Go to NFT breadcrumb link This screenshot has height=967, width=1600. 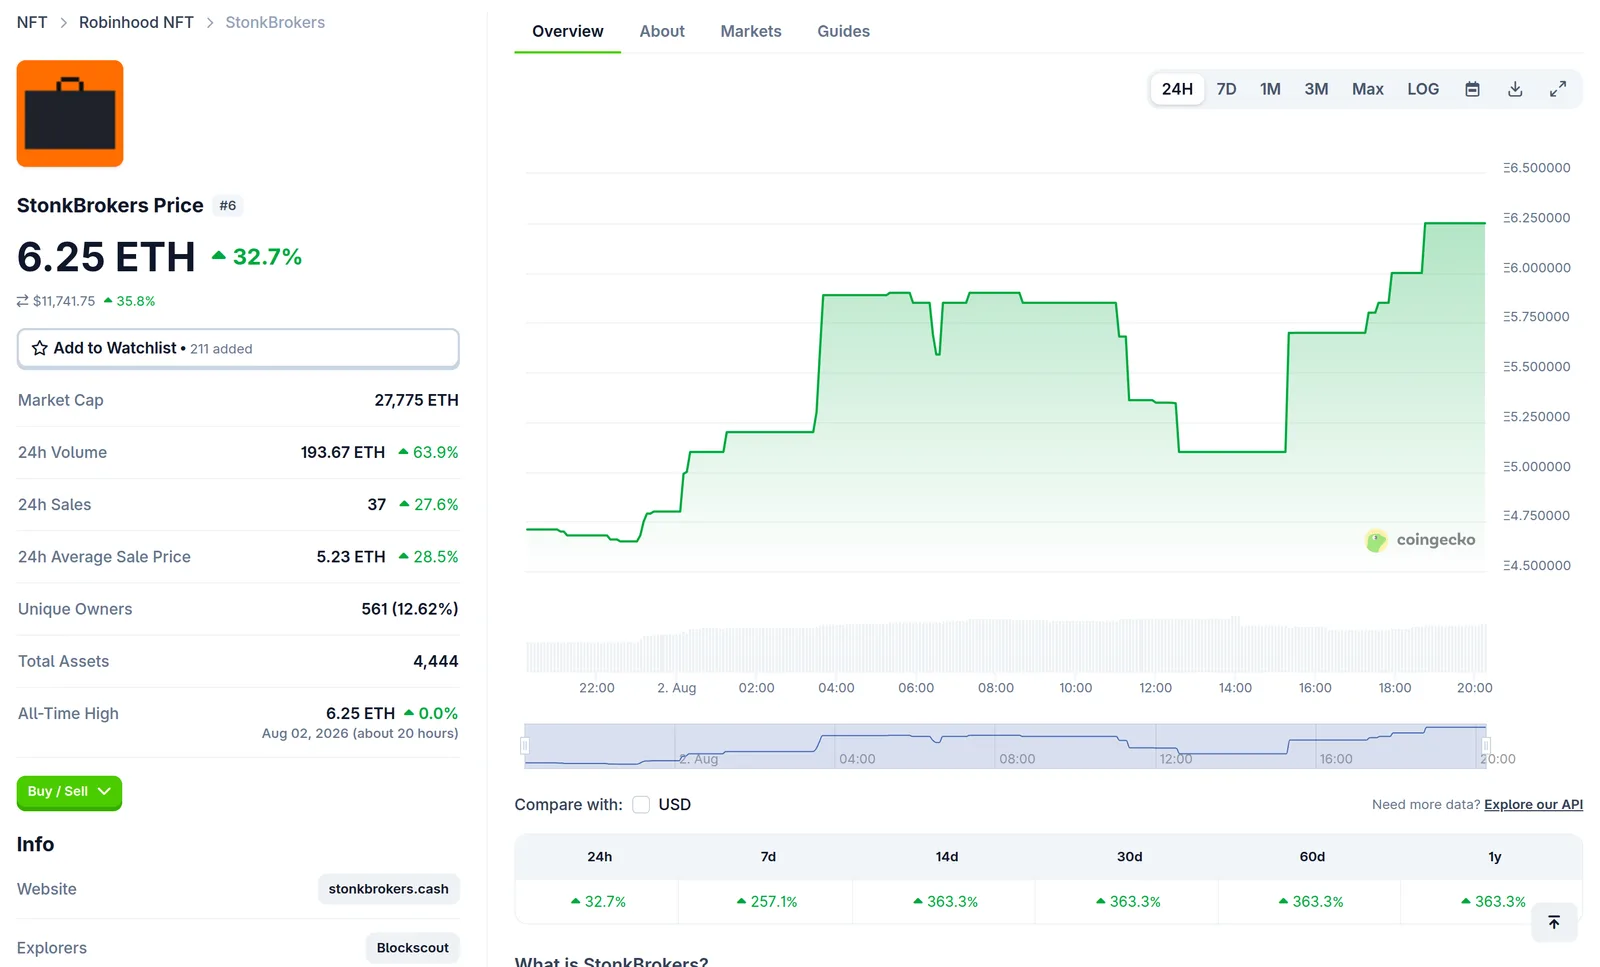[32, 22]
